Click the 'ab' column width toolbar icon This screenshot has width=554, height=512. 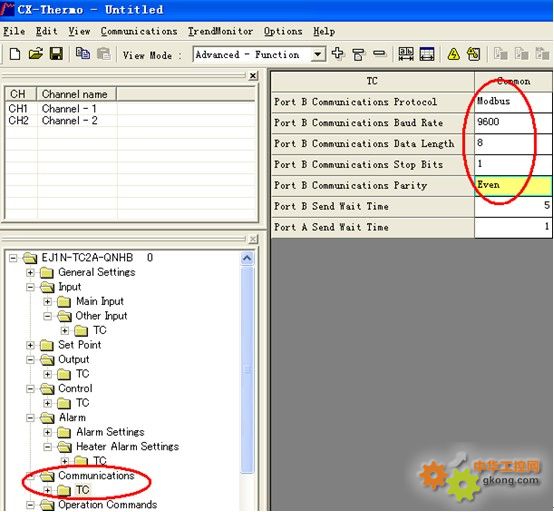pyautogui.click(x=406, y=54)
